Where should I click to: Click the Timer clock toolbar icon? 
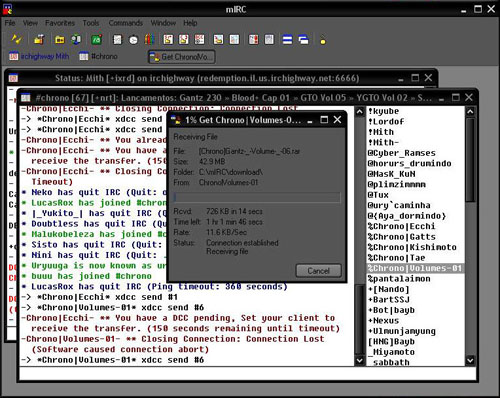coord(133,39)
